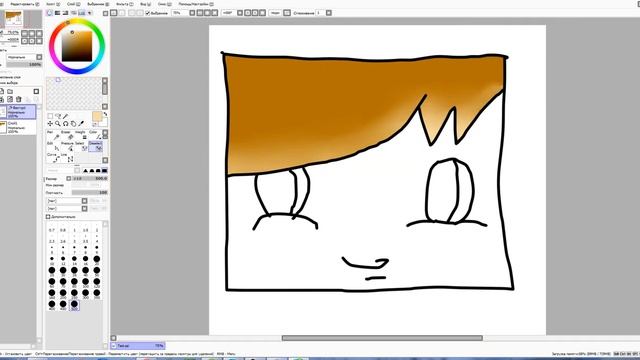Delete the selected layer with trash icon
This screenshot has height=360, width=640.
(x=18, y=99)
